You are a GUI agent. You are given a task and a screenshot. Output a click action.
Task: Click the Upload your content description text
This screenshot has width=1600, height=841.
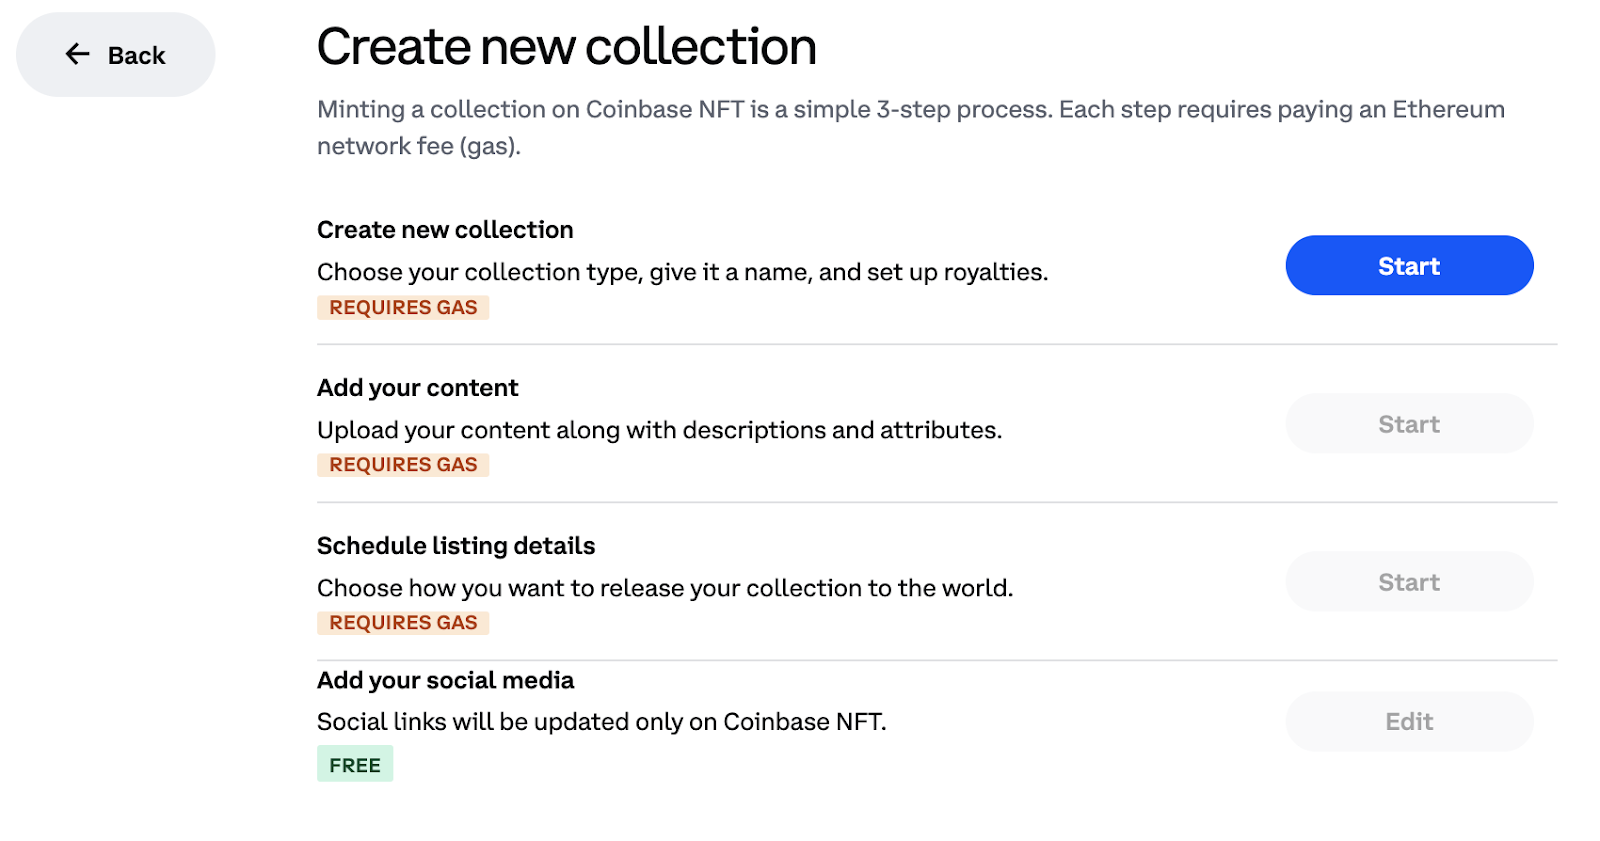(659, 430)
